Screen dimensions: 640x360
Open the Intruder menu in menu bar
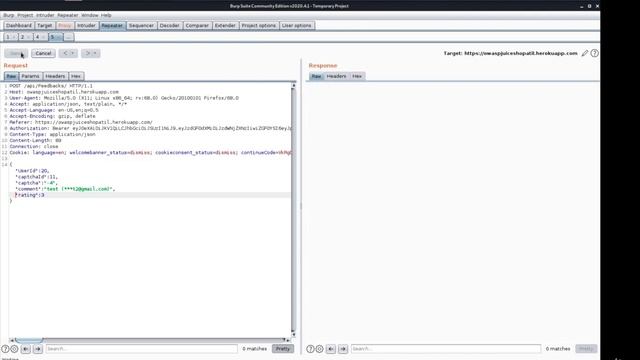45,15
